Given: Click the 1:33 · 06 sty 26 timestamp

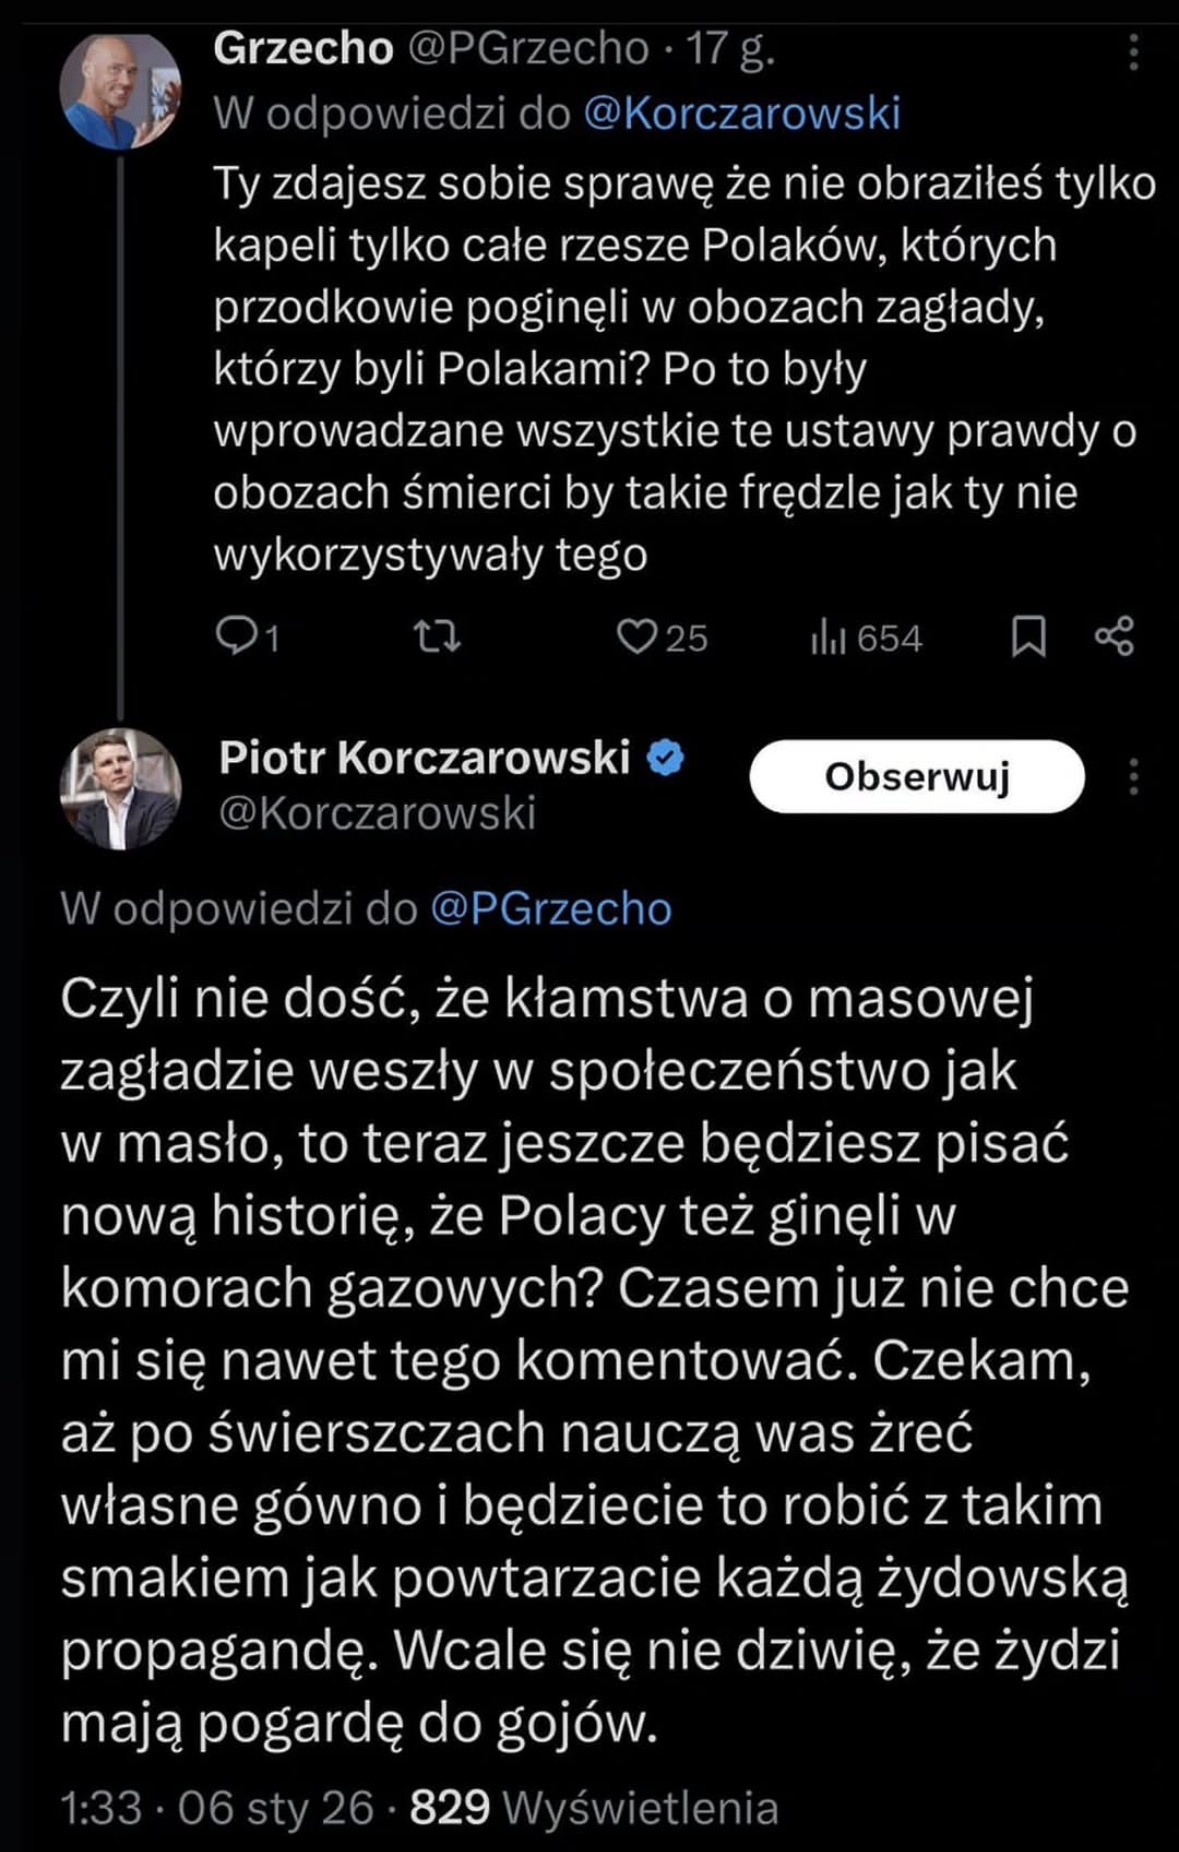Looking at the screenshot, I should coord(216,1808).
